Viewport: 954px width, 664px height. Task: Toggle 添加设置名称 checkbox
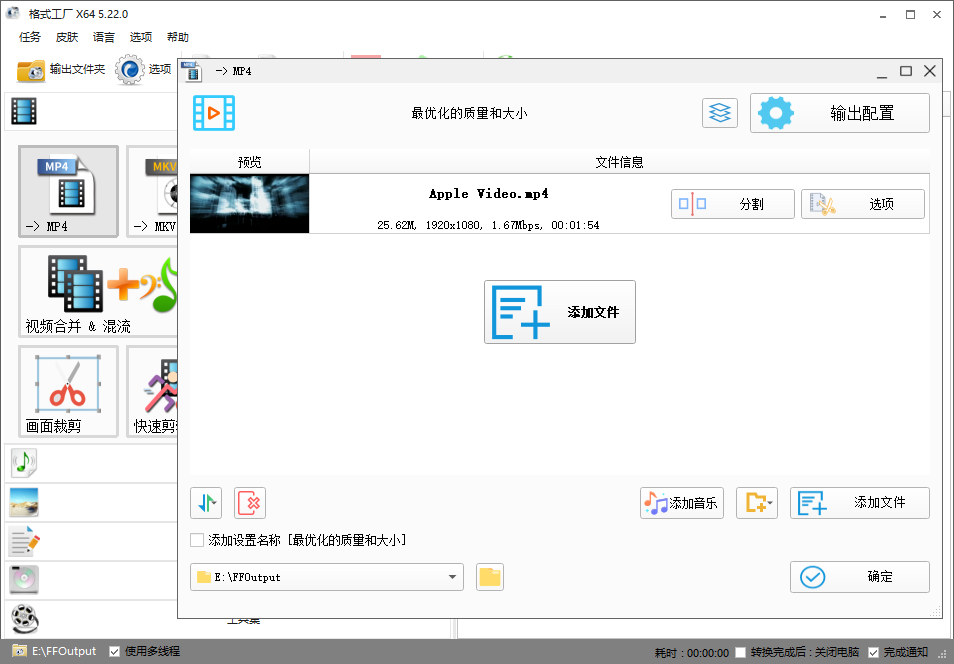pos(197,540)
